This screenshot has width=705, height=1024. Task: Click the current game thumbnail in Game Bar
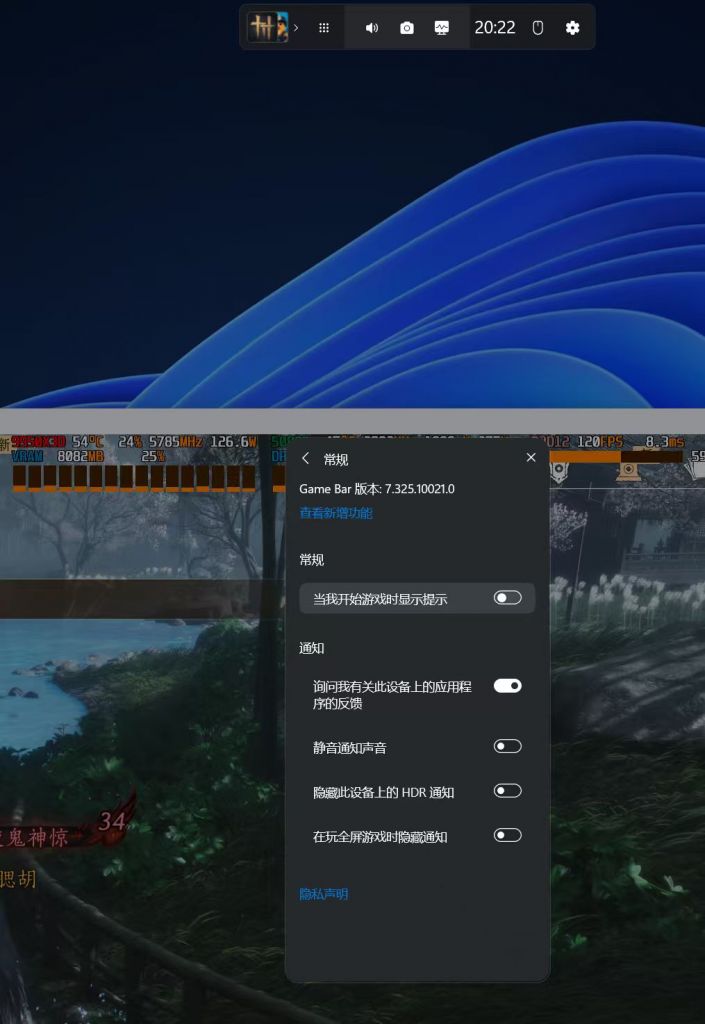[267, 27]
